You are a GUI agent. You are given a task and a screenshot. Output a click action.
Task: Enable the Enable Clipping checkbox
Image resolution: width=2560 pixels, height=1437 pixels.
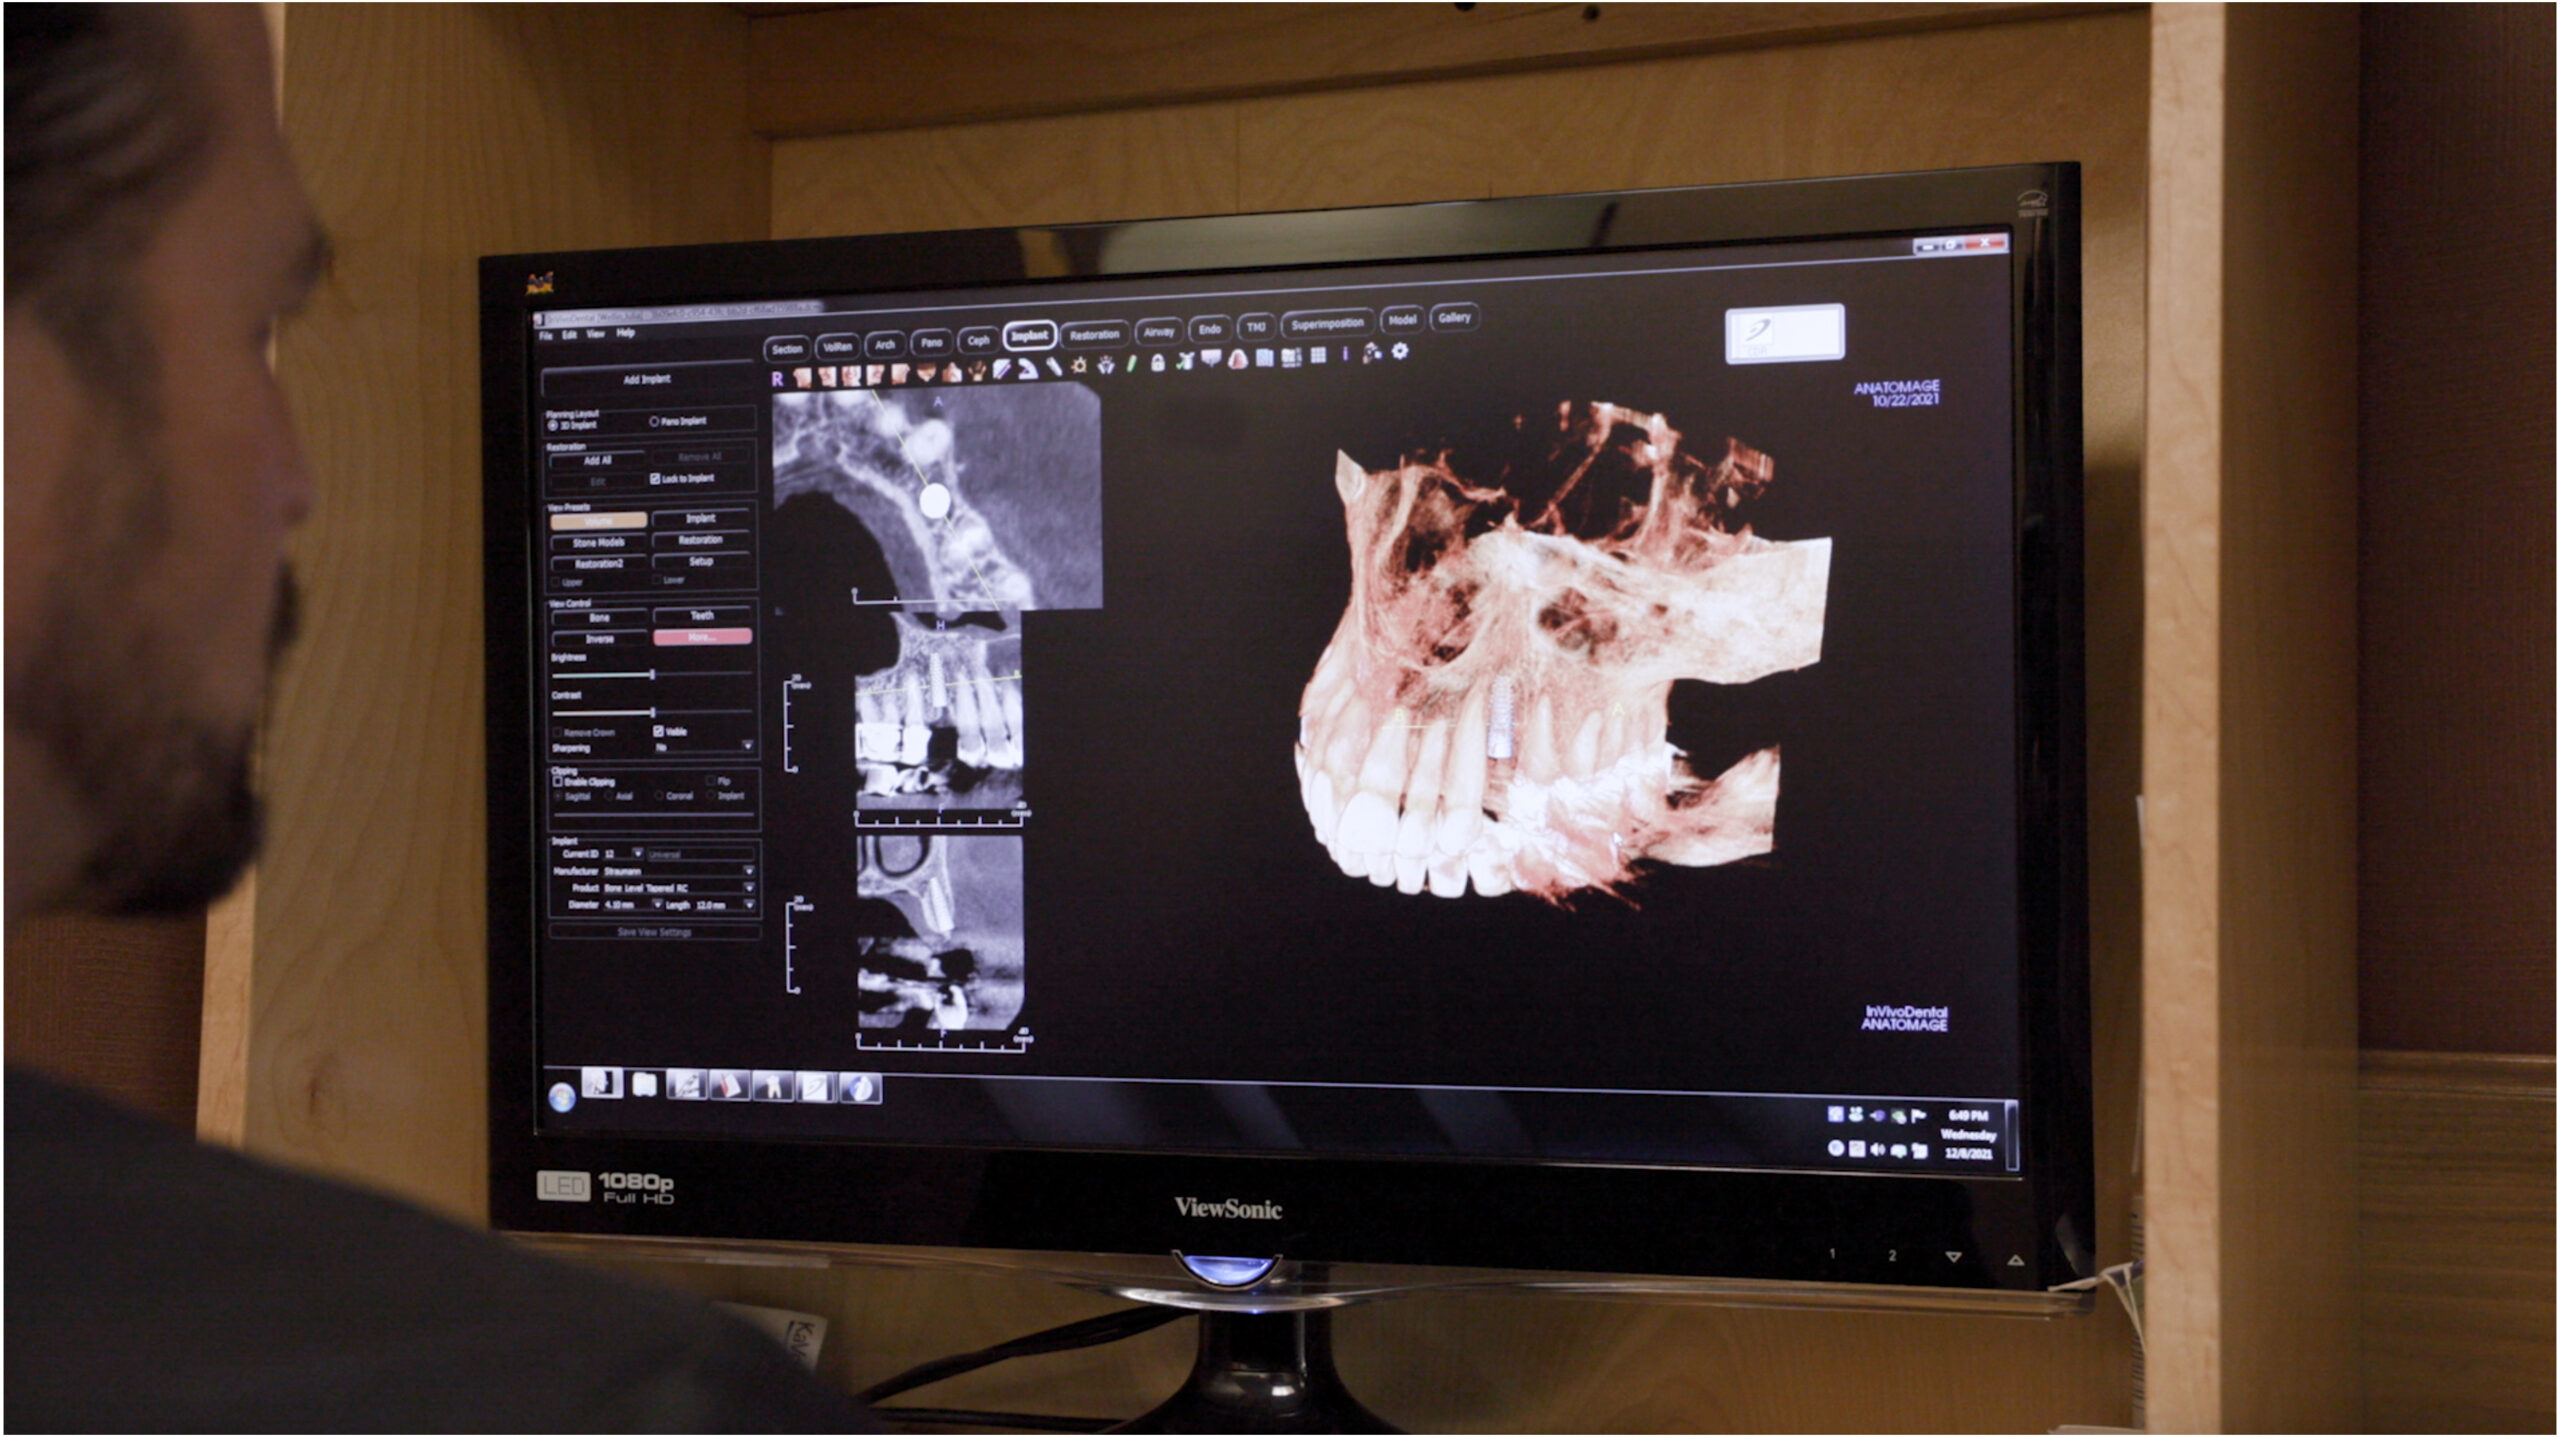pos(558,781)
